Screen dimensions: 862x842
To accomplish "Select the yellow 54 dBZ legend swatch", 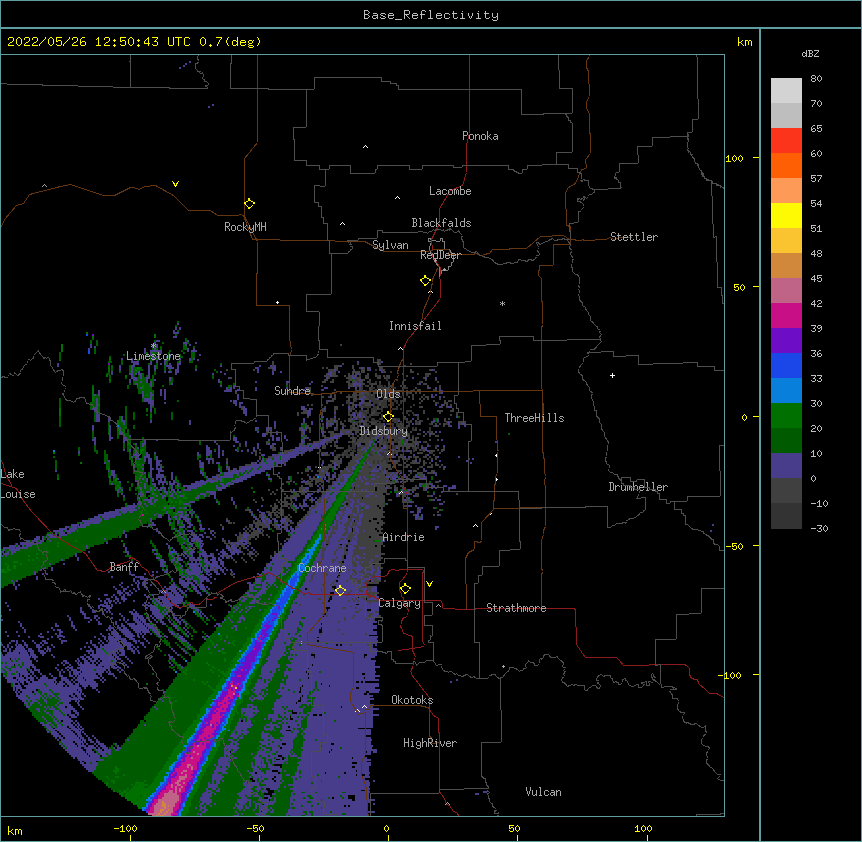I will (x=786, y=215).
